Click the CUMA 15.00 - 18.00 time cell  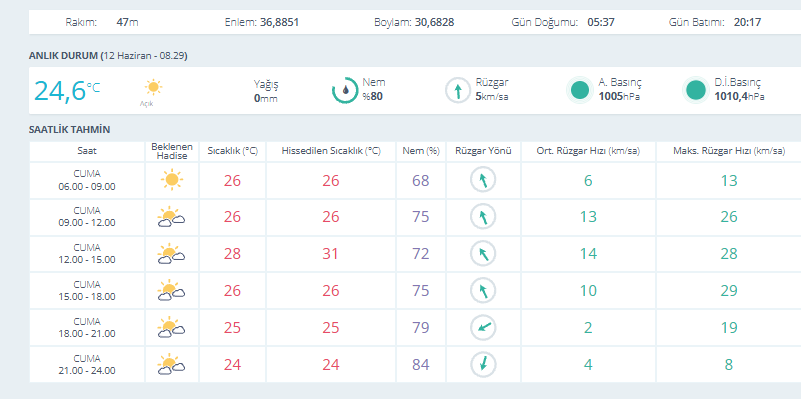click(x=87, y=291)
